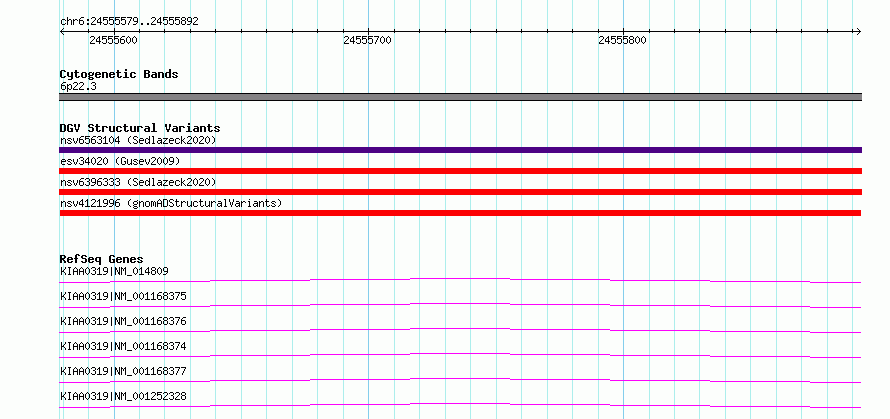This screenshot has height=419, width=890.
Task: Click the KIAA0319|NM_001168374 transcript label
Action: [x=123, y=346]
